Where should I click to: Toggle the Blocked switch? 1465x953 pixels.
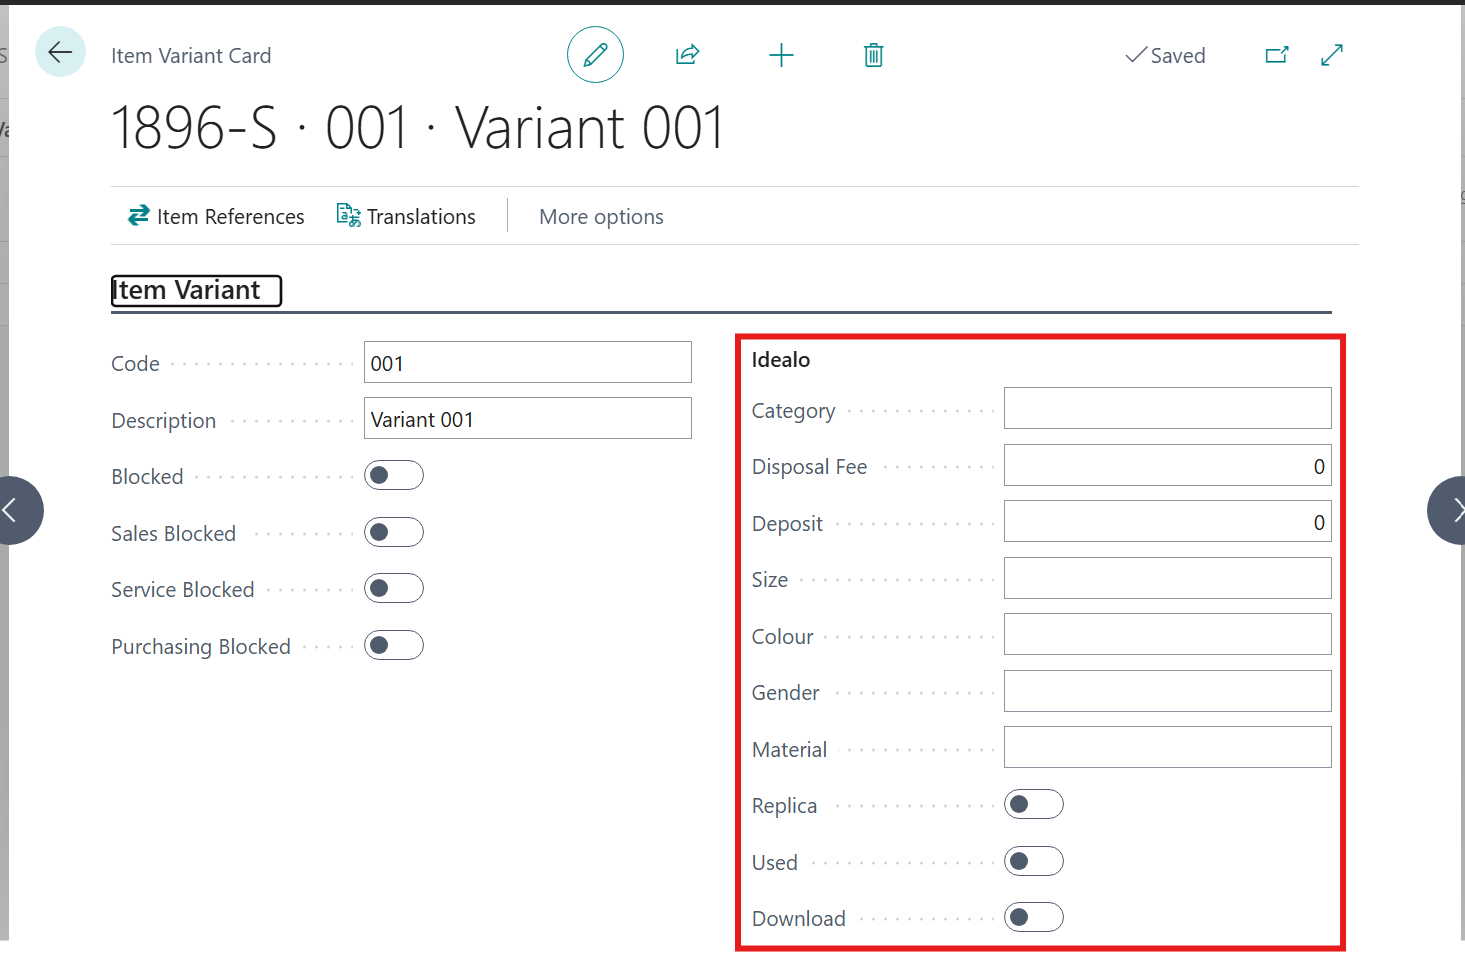pyautogui.click(x=394, y=476)
